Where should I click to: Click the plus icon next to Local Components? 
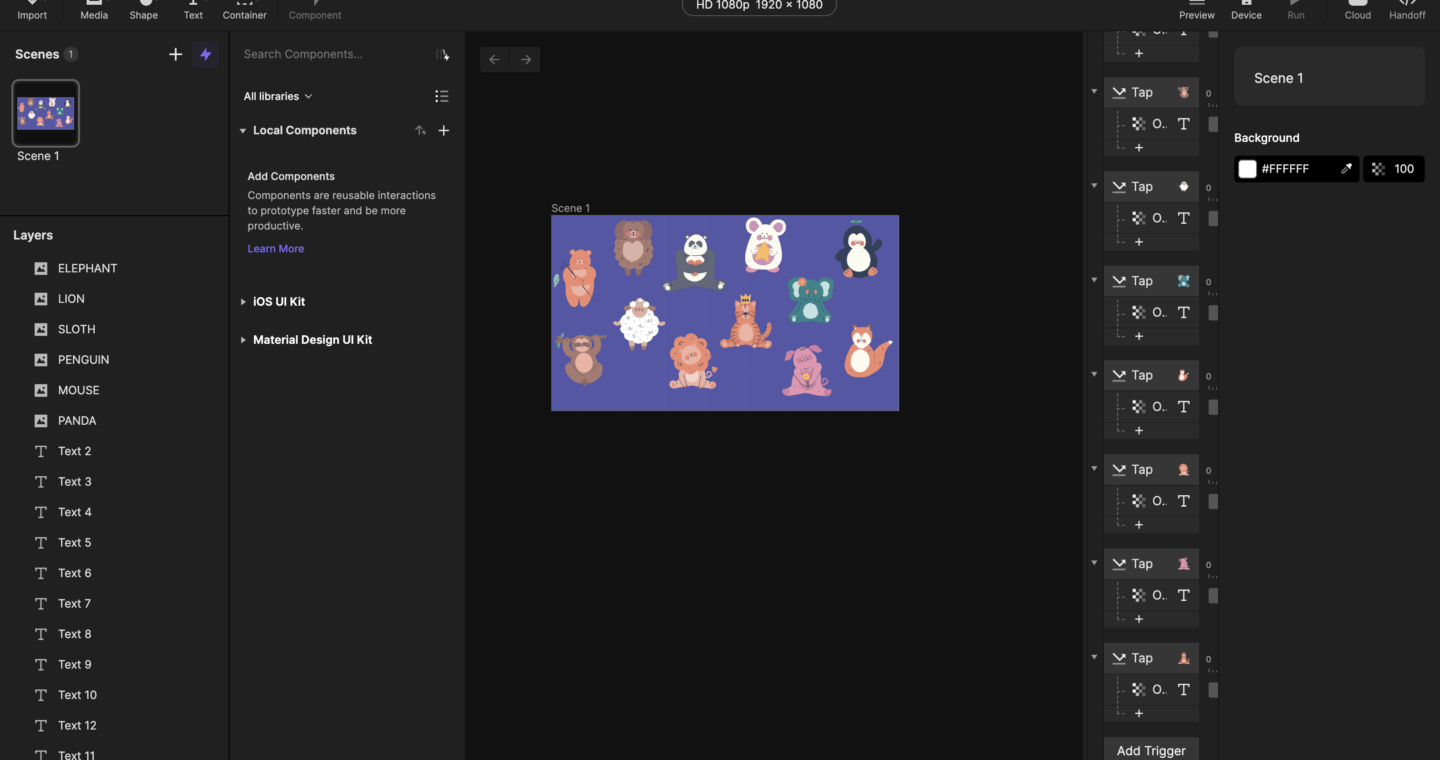coord(444,131)
